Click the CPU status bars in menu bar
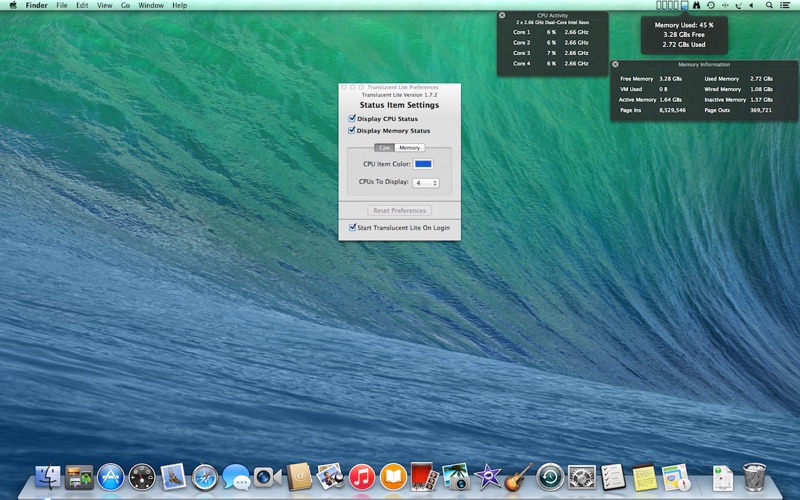The width and height of the screenshot is (800, 500). tap(667, 5)
